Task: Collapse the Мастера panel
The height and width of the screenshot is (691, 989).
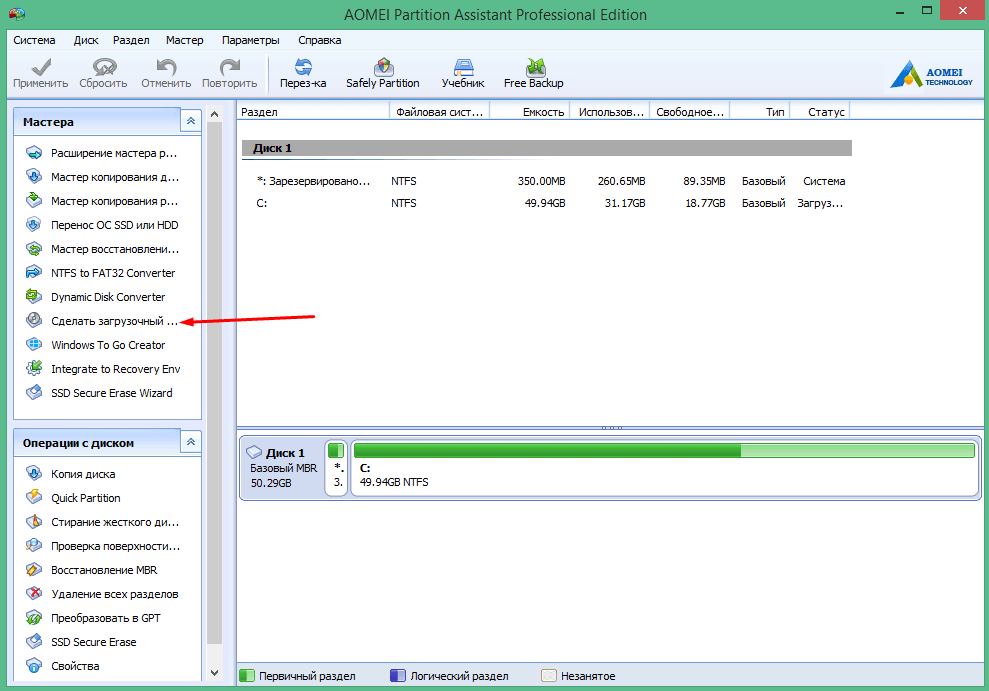Action: [x=190, y=121]
